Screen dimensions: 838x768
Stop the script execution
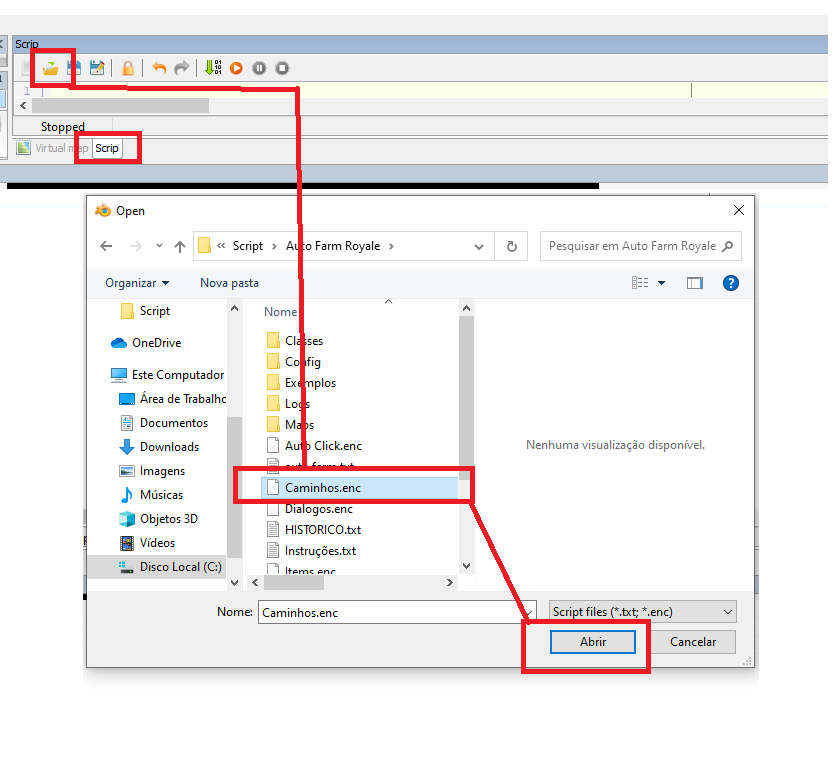click(282, 68)
